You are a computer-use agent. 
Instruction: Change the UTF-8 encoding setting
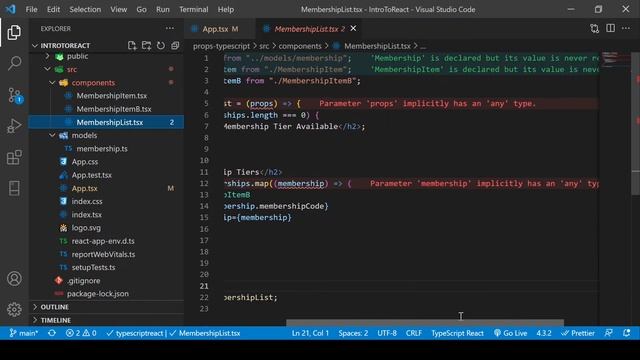[x=387, y=333]
